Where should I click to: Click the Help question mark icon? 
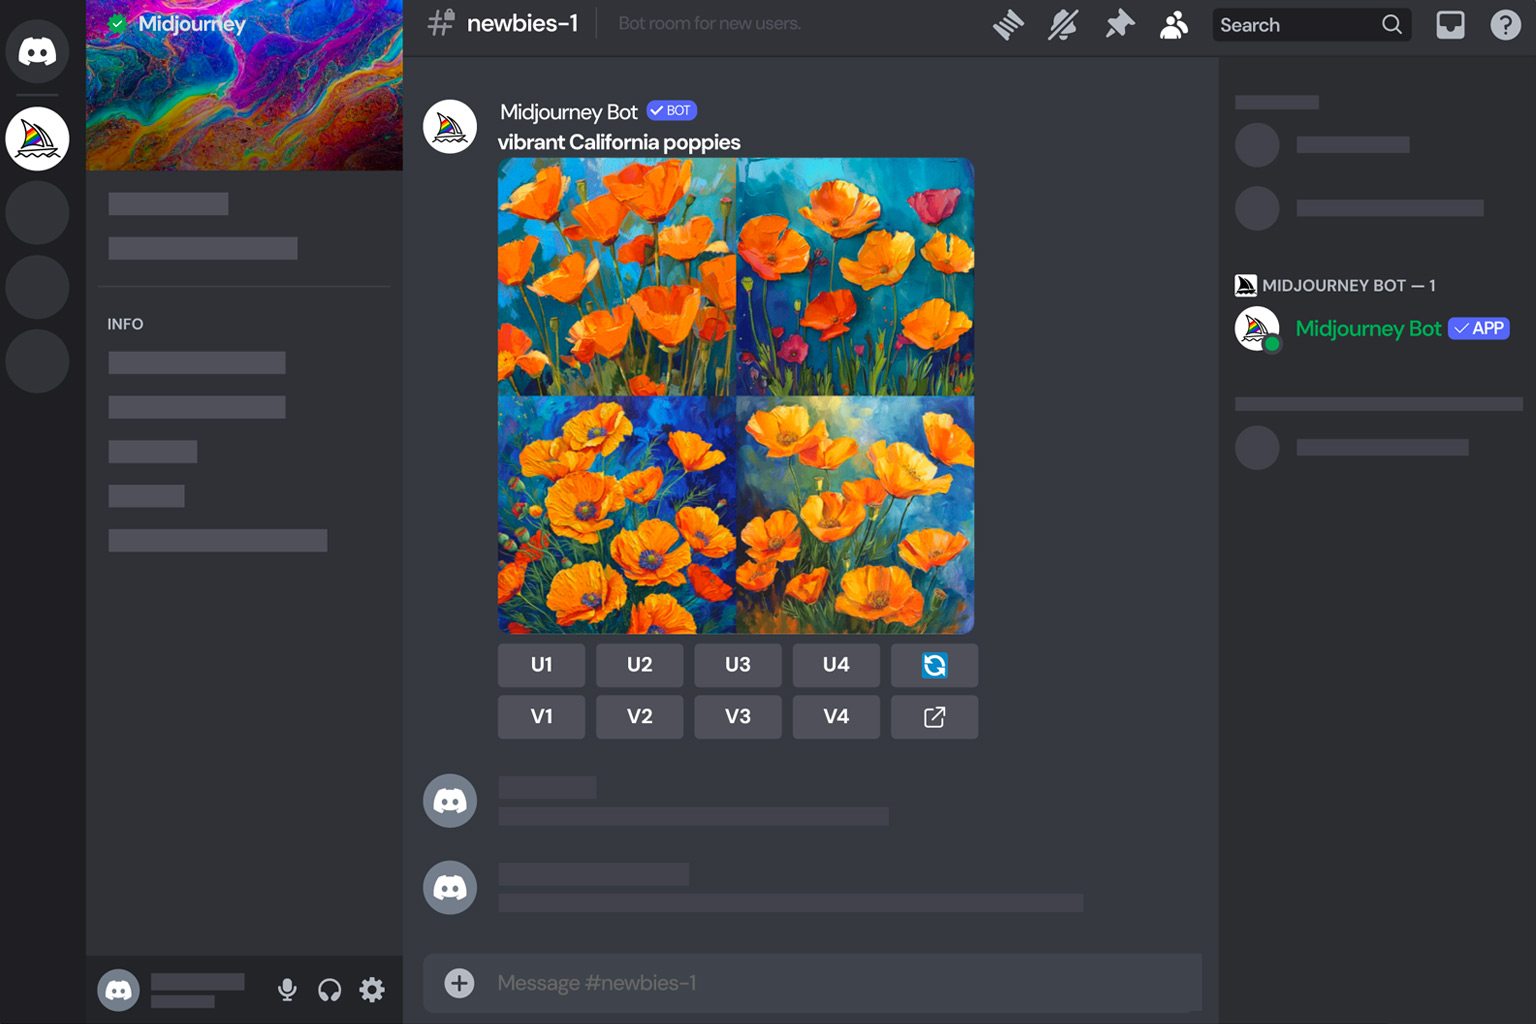[1505, 24]
